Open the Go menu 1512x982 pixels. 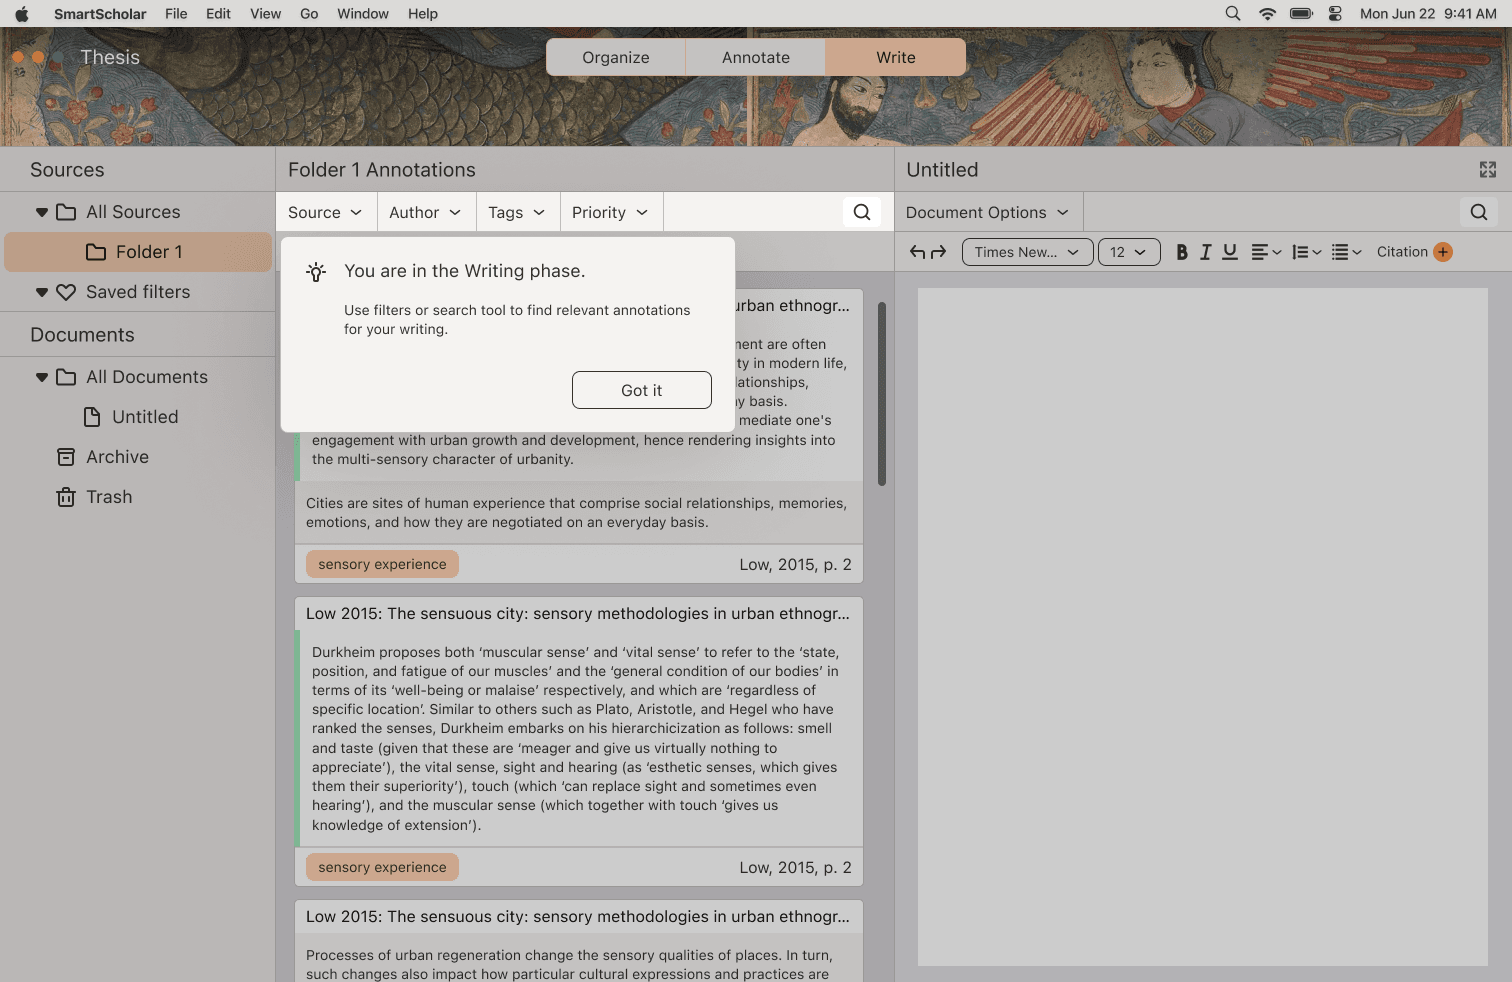(309, 14)
